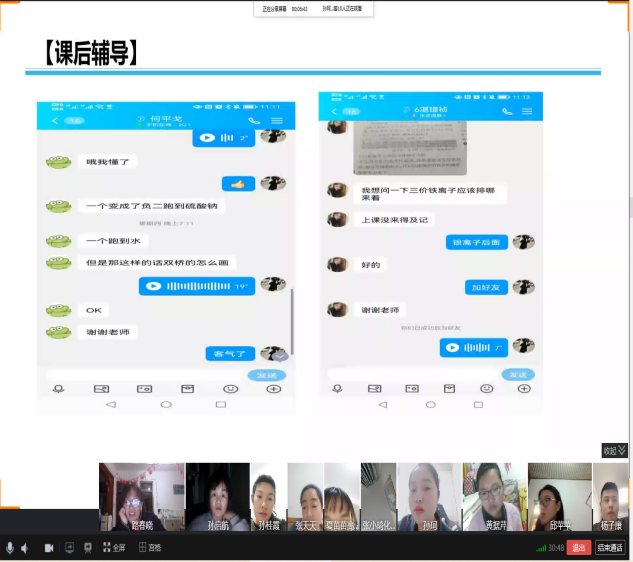Collapse the video strip with 收起
The image size is (633, 562).
[614, 451]
